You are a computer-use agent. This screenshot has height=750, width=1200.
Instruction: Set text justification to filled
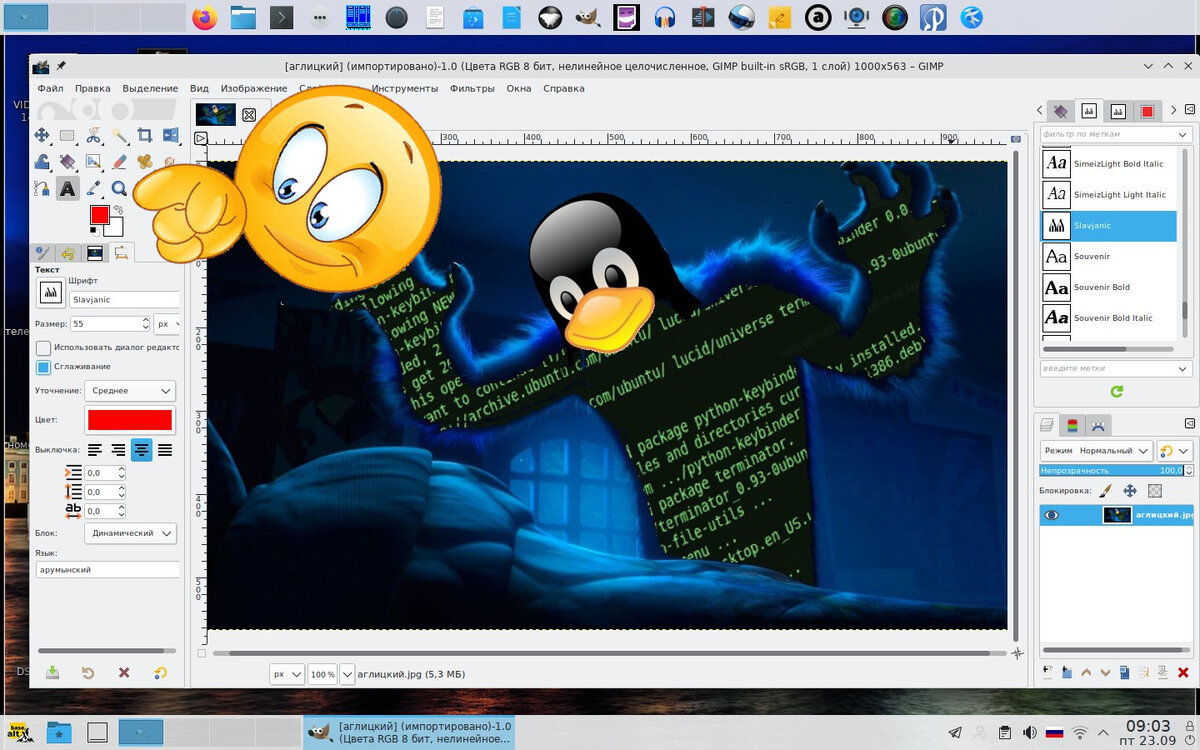coord(165,450)
